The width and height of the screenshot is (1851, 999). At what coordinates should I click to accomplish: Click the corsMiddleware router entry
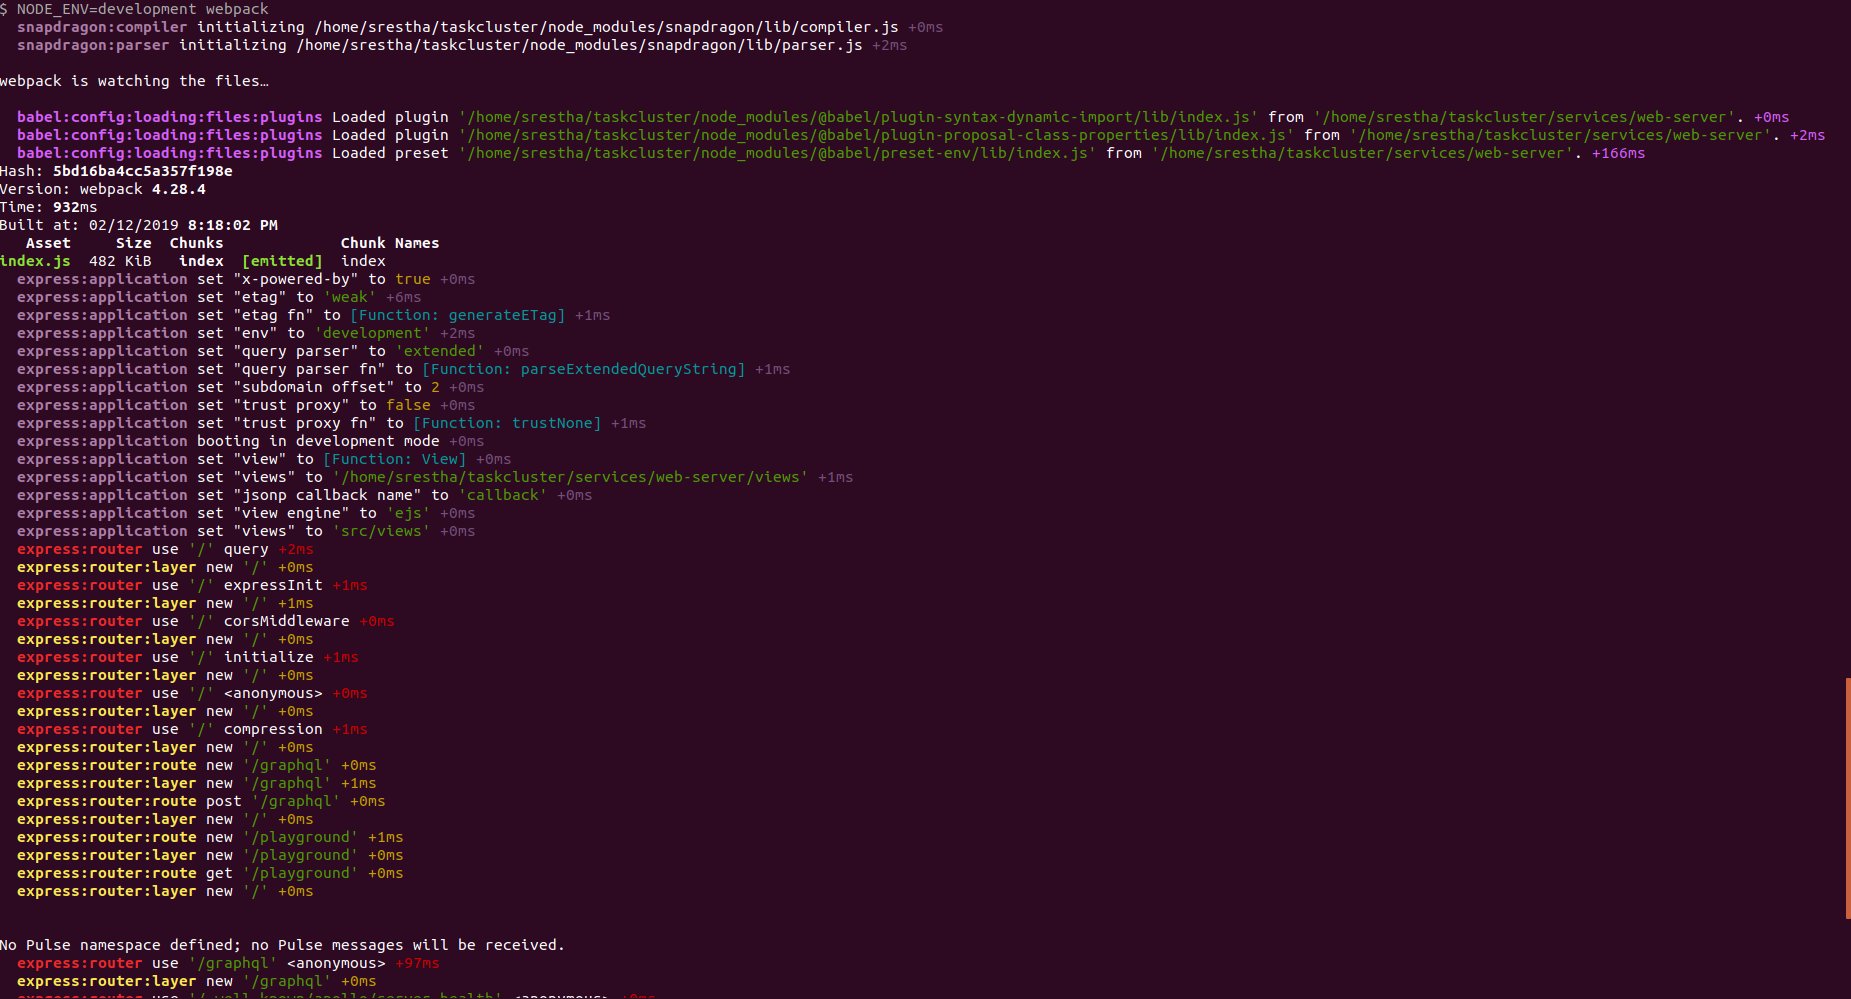point(286,621)
